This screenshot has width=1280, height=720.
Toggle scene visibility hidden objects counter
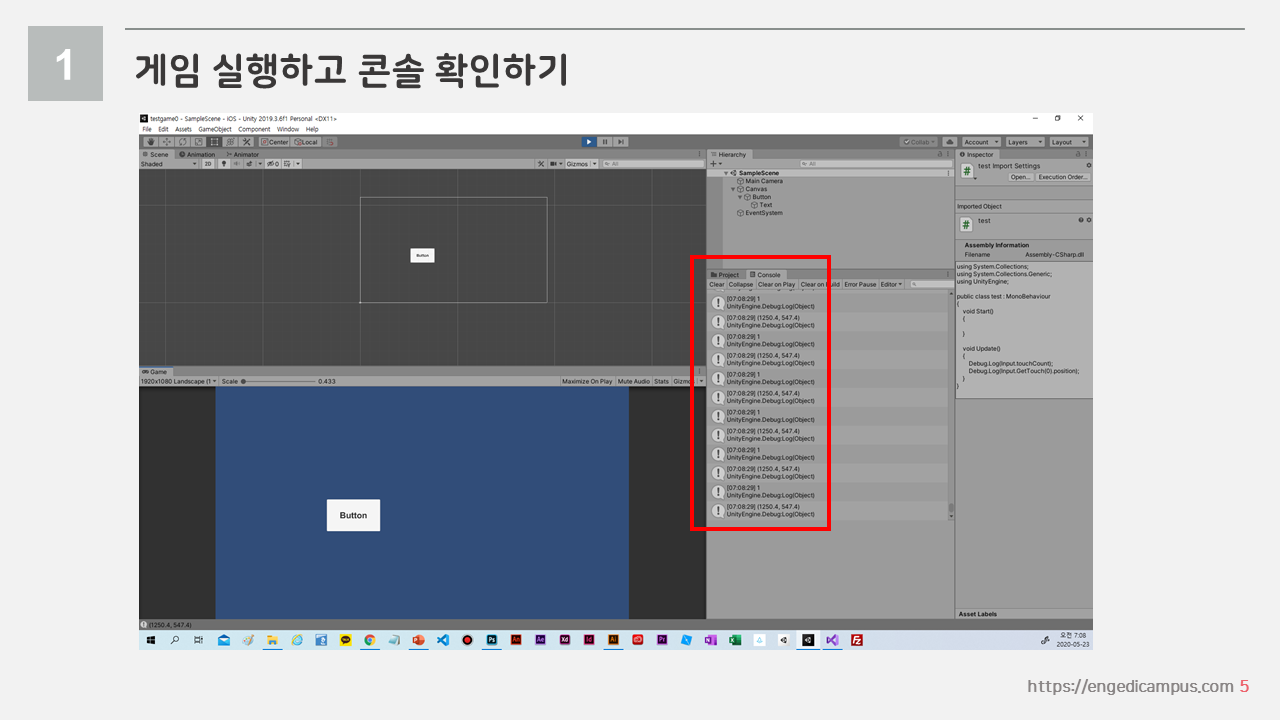coord(273,164)
